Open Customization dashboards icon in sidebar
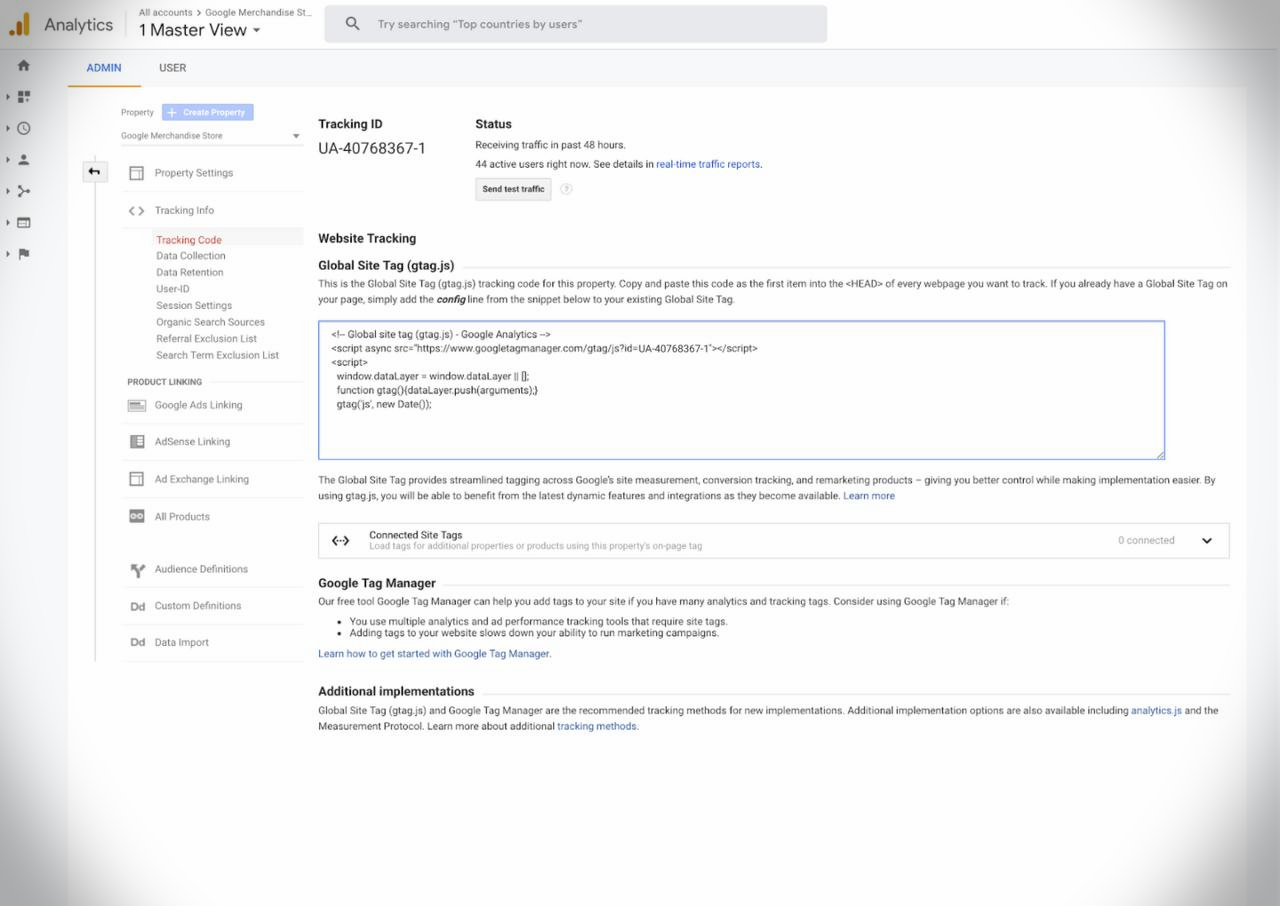Image resolution: width=1280 pixels, height=906 pixels. [24, 97]
